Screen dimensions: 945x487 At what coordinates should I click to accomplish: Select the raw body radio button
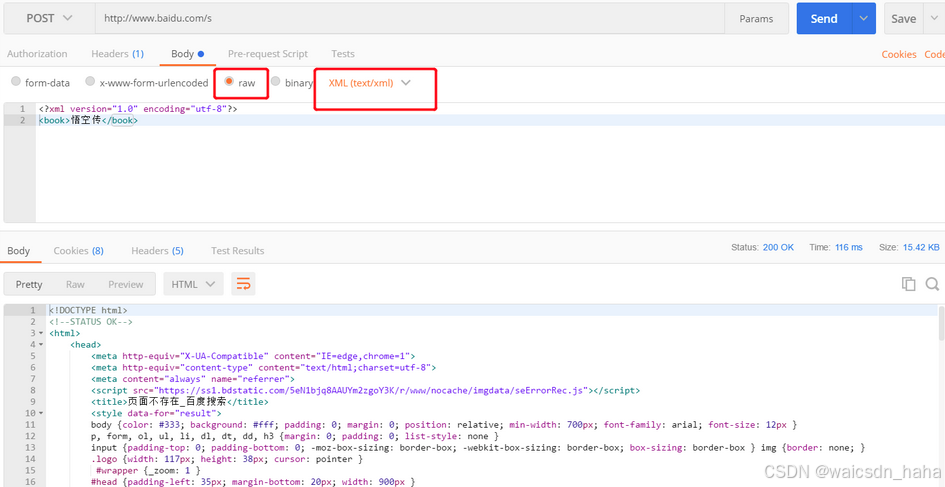(x=229, y=81)
